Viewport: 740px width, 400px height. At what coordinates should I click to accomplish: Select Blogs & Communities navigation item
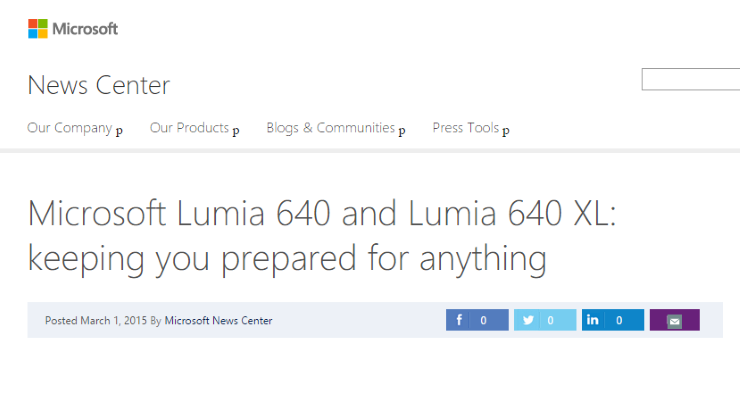[330, 128]
